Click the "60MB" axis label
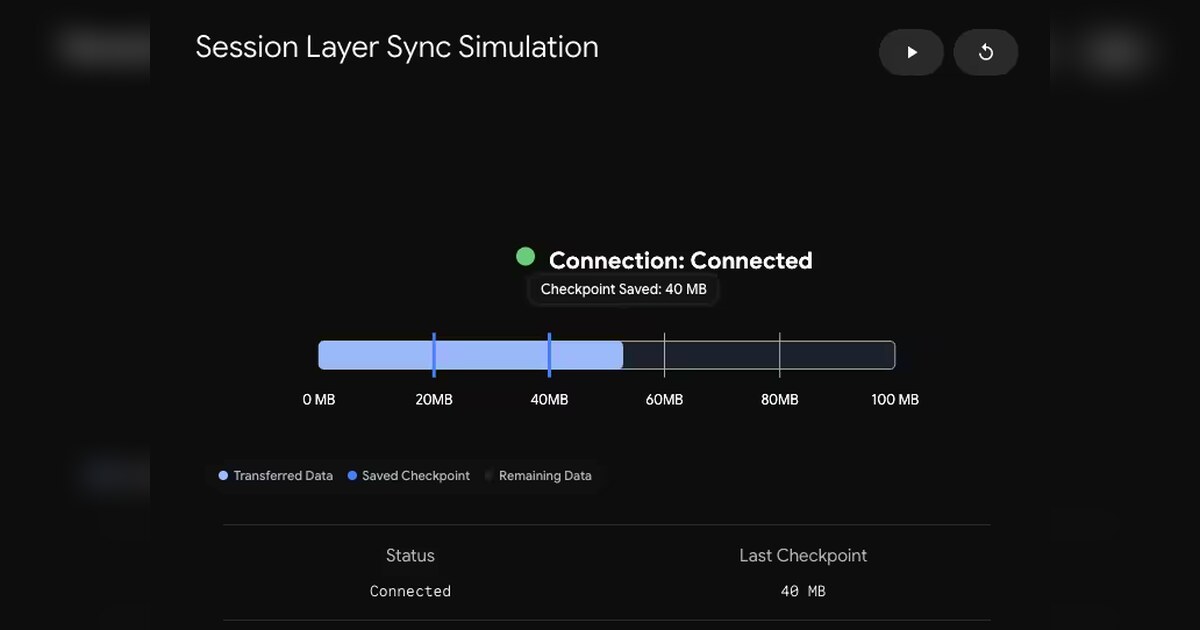1200x630 pixels. [664, 400]
